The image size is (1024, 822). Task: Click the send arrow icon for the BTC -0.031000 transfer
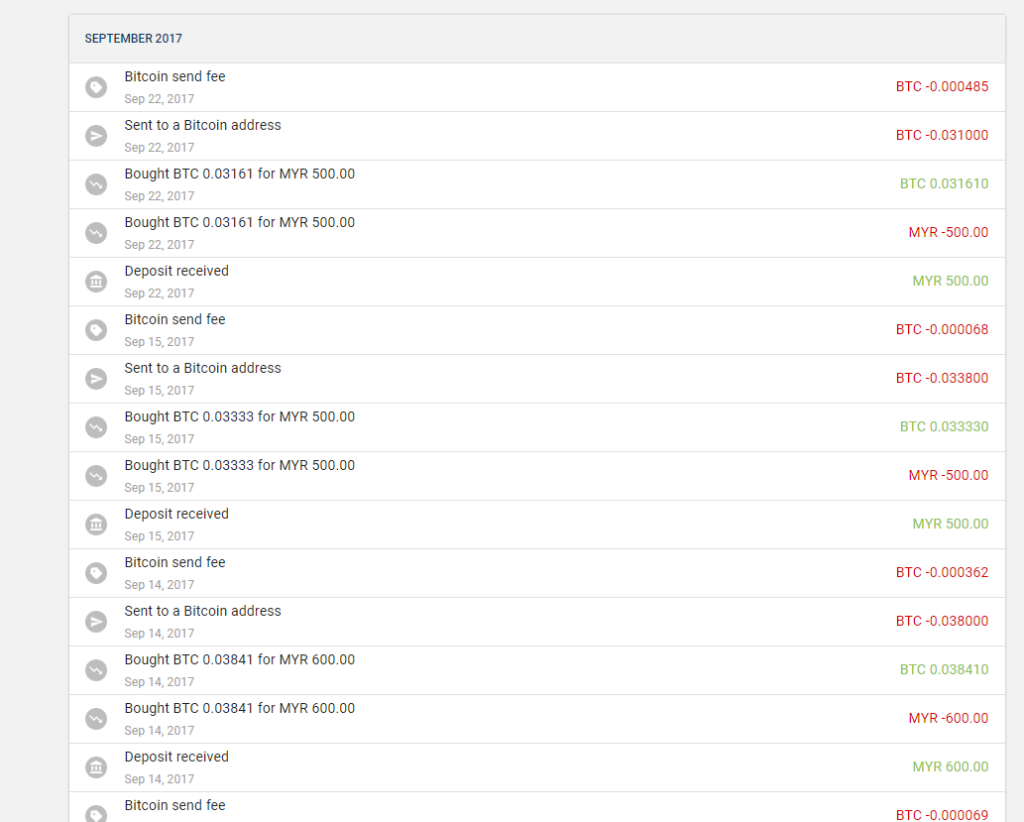click(x=96, y=136)
